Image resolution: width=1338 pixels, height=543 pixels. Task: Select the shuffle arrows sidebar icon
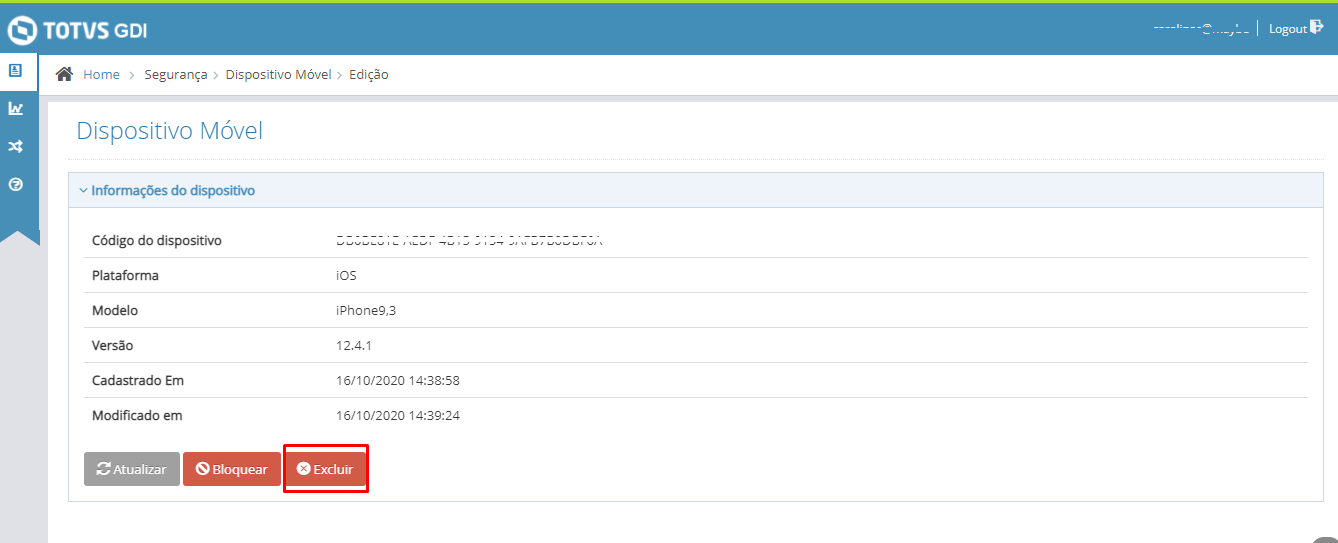pos(15,147)
